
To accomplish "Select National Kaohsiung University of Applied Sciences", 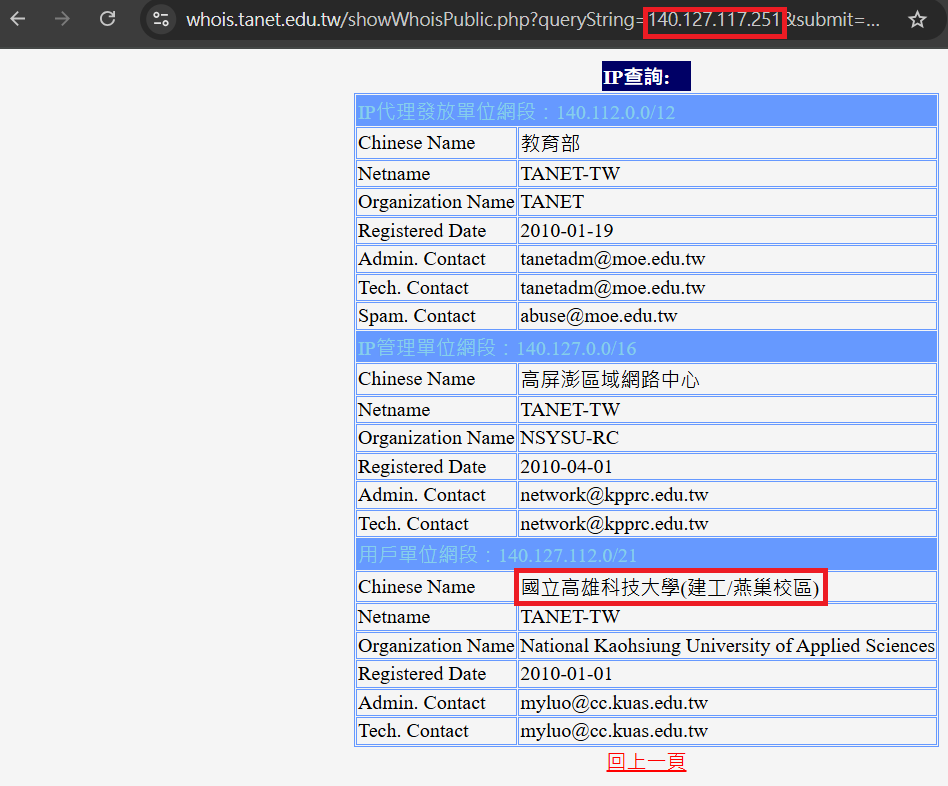I will (x=727, y=646).
